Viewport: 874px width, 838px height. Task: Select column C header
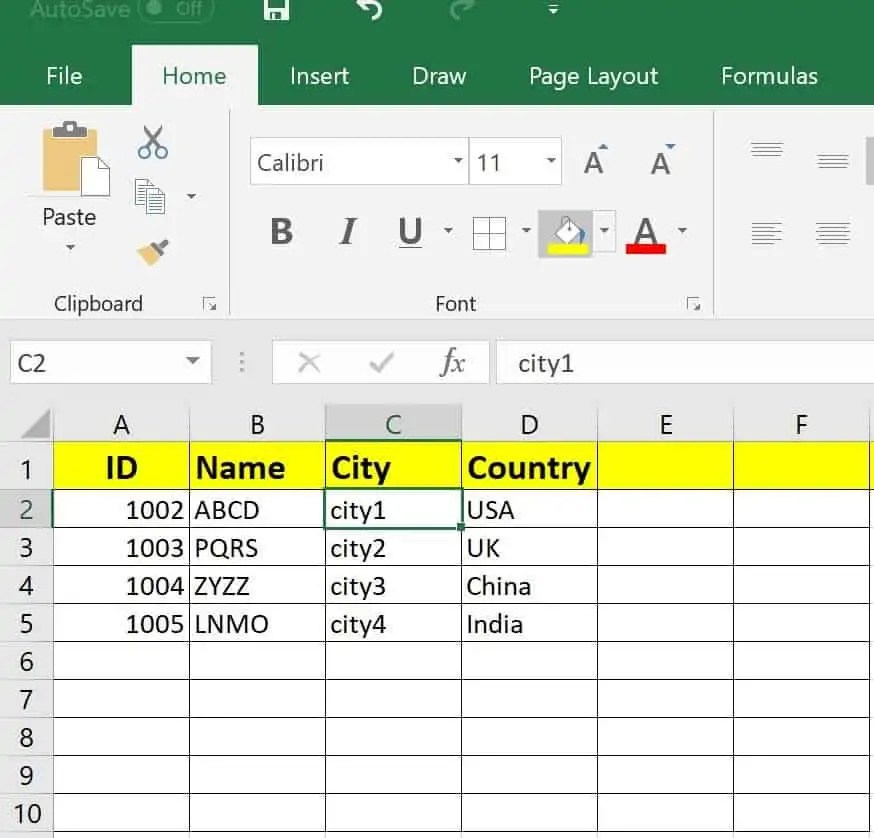point(394,424)
